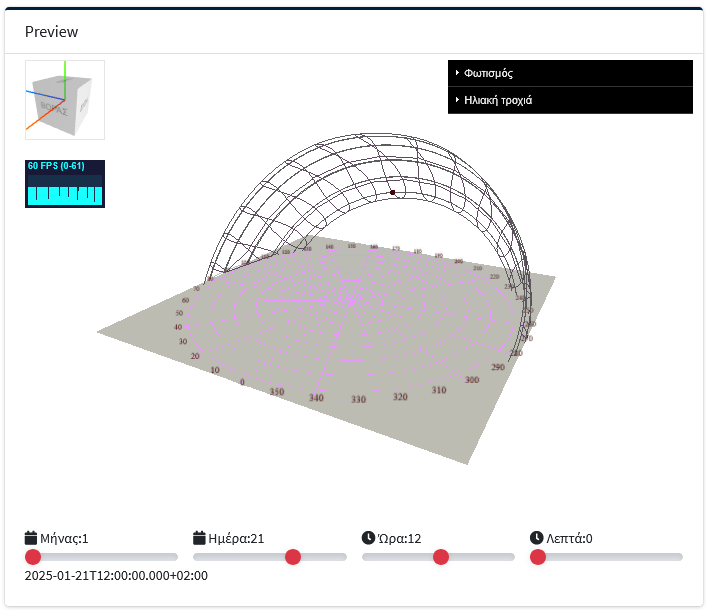
Task: Click the 330 azimuth label on ground plane
Action: click(358, 400)
